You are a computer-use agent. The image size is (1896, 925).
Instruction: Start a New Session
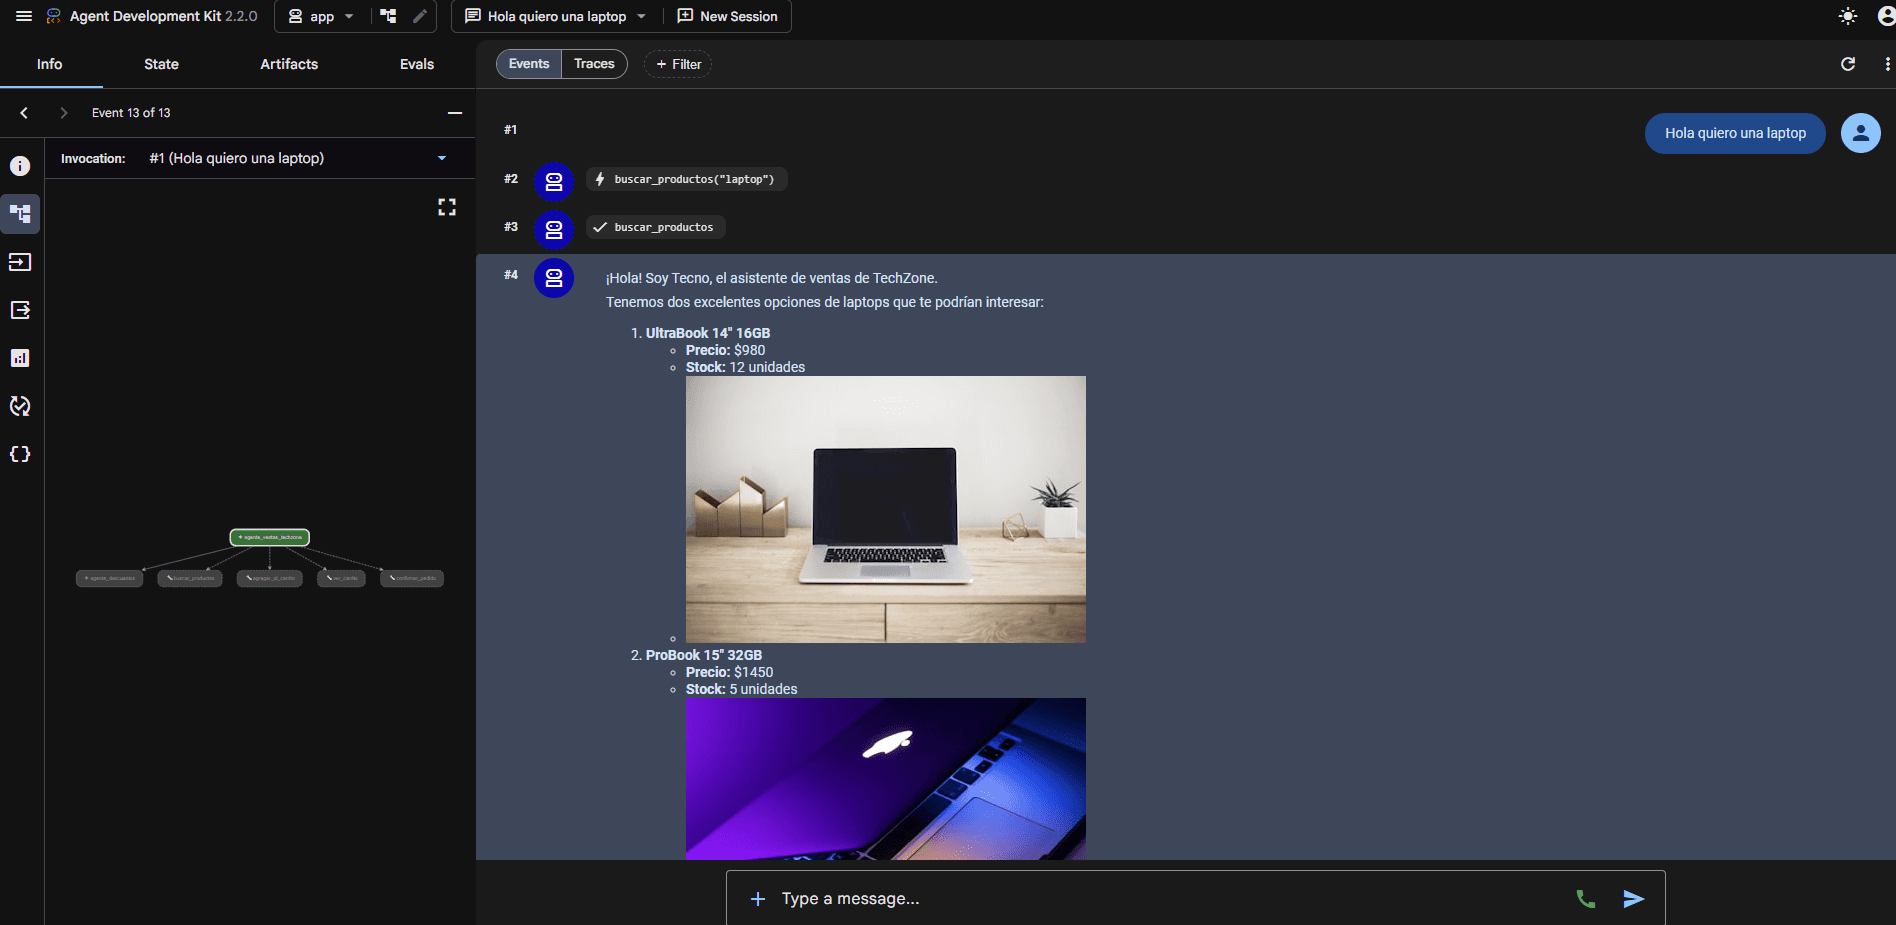click(727, 16)
